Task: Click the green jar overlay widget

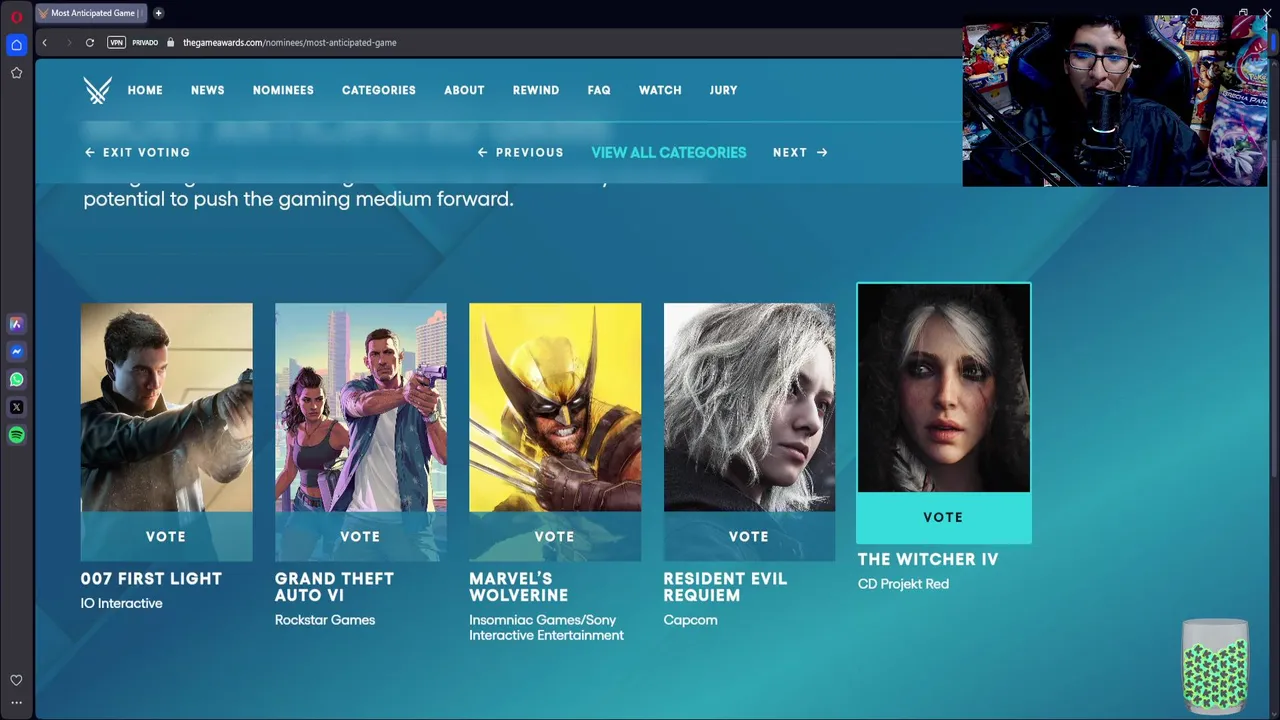Action: click(x=1215, y=665)
